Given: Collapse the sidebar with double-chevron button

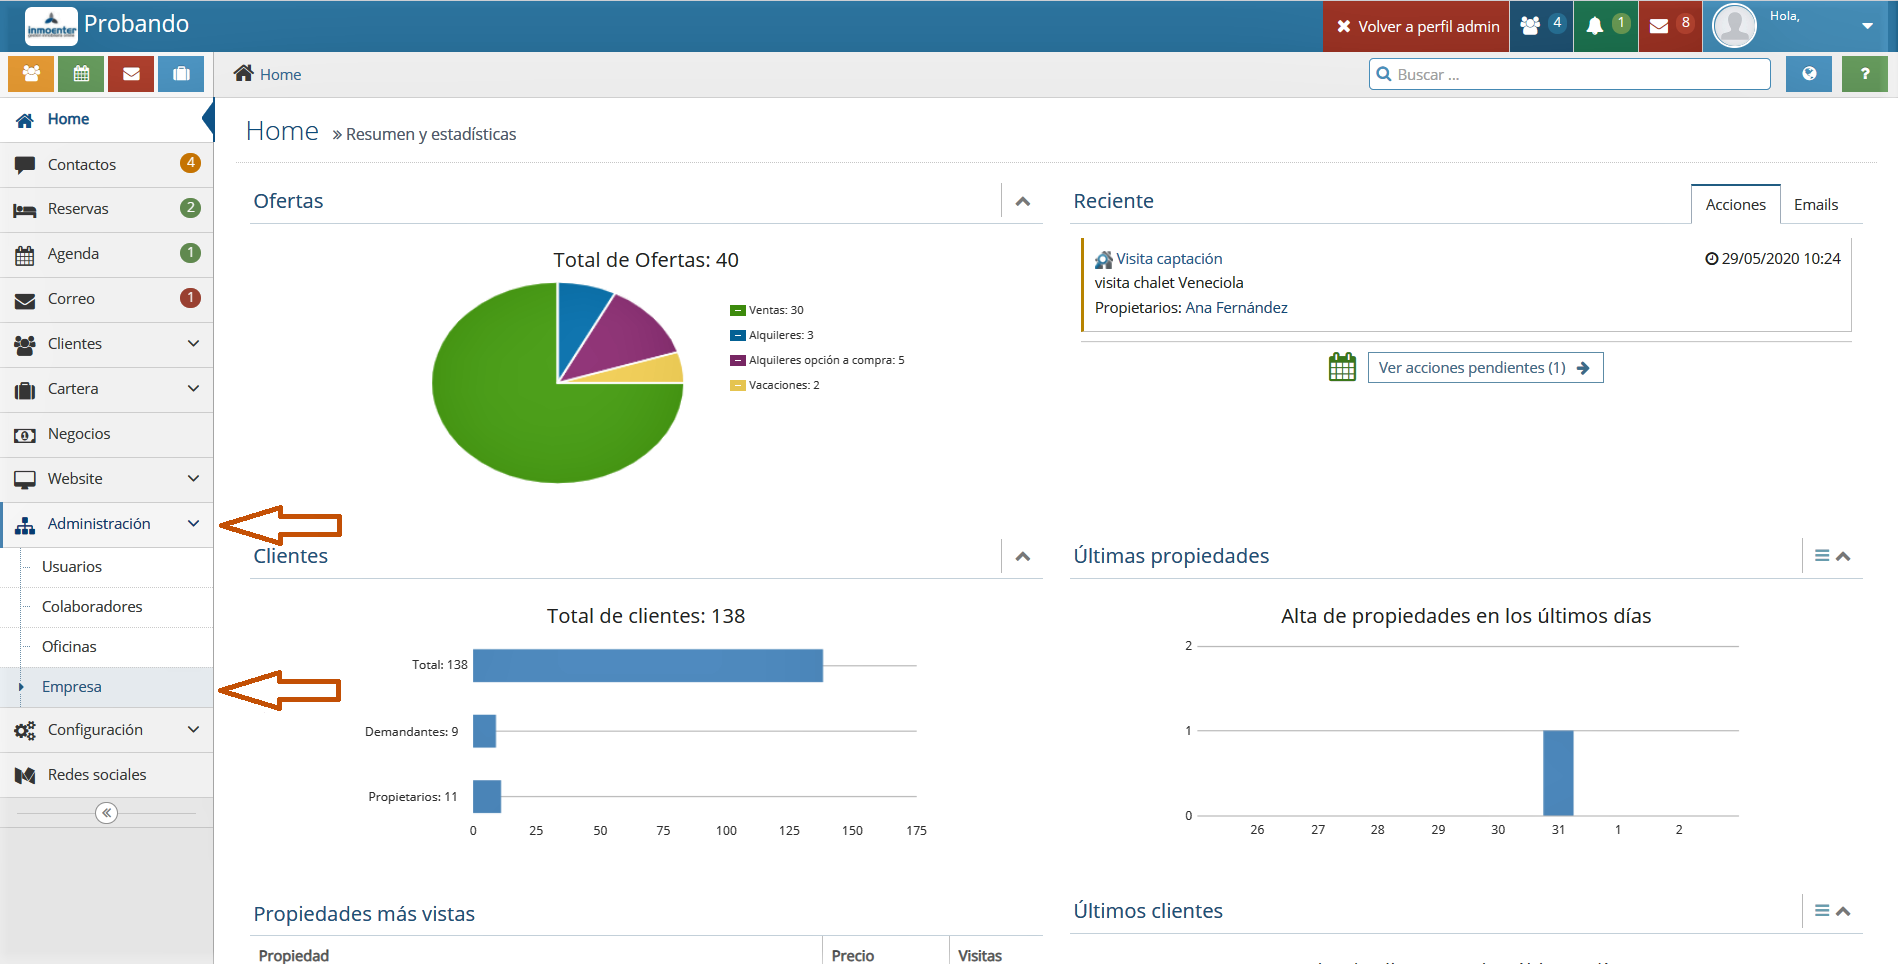Looking at the screenshot, I should [x=106, y=813].
